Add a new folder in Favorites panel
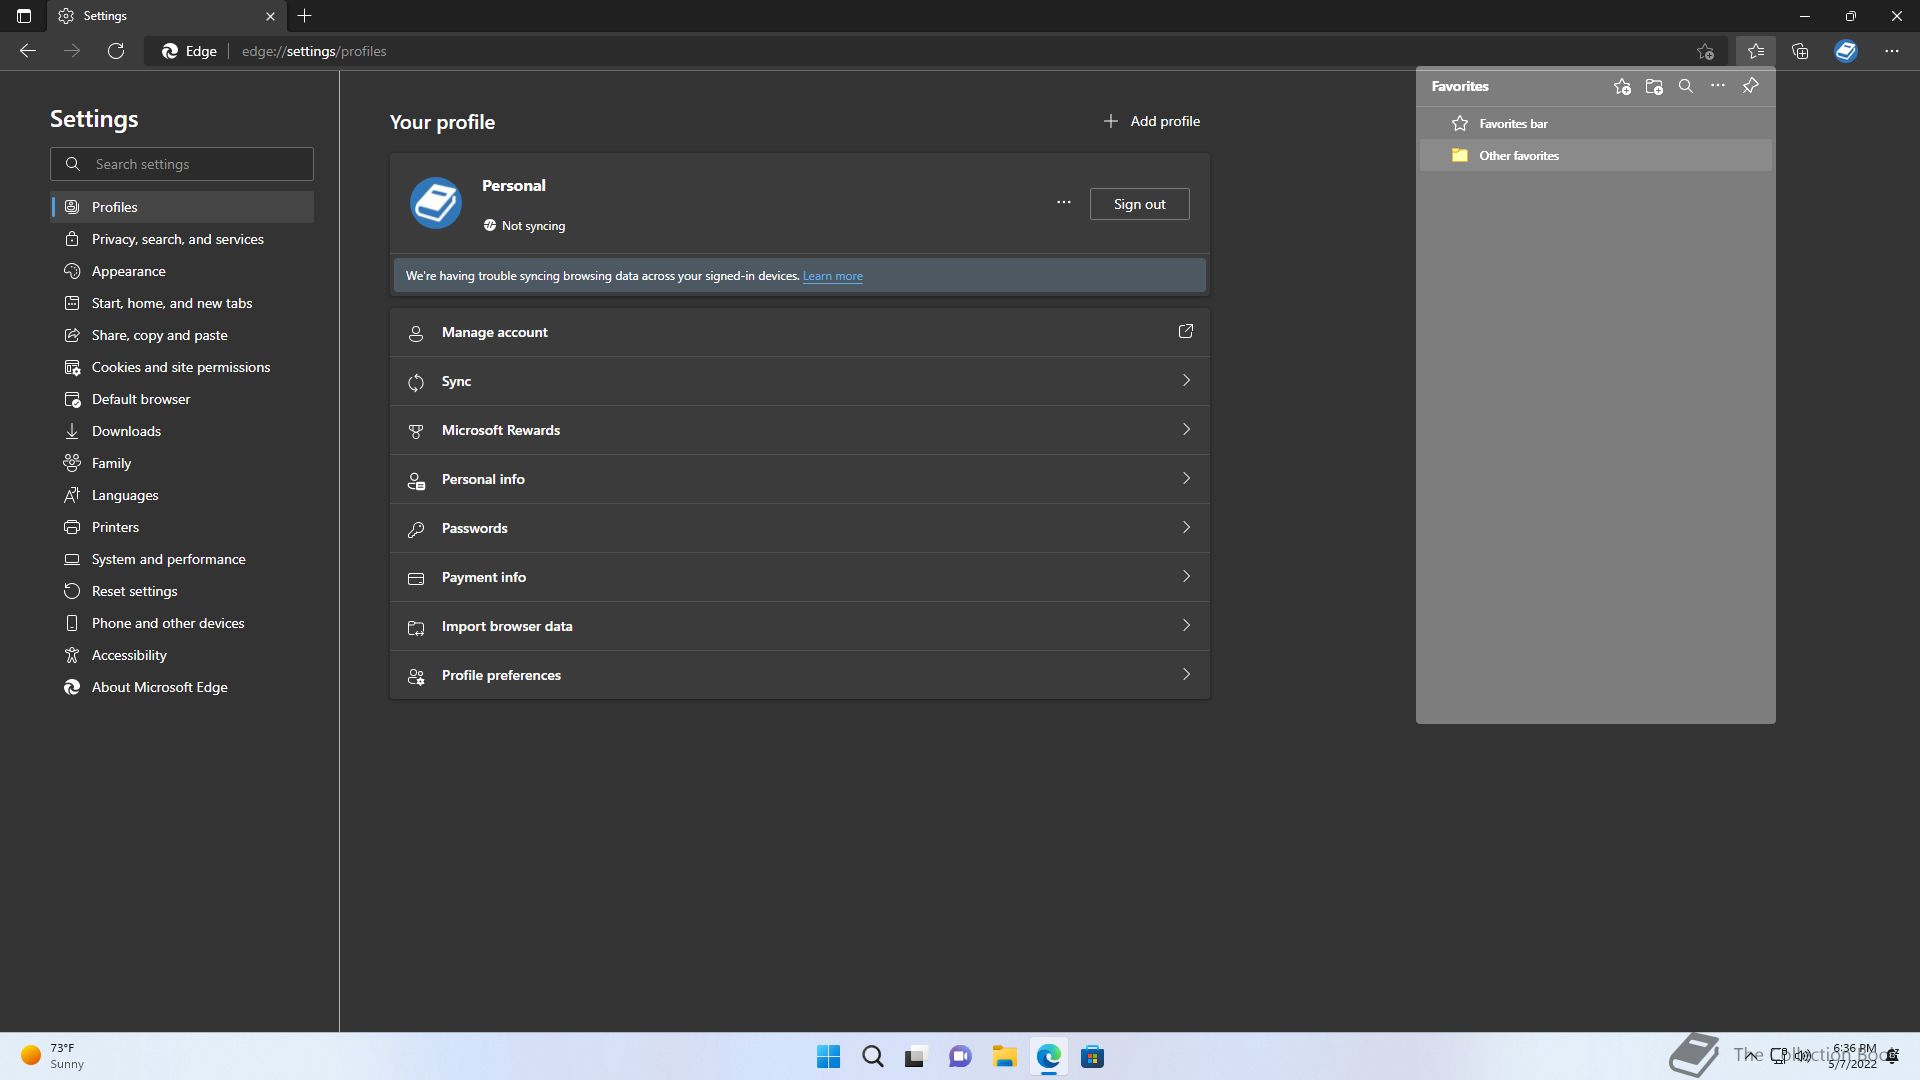This screenshot has width=1920, height=1080. point(1654,87)
